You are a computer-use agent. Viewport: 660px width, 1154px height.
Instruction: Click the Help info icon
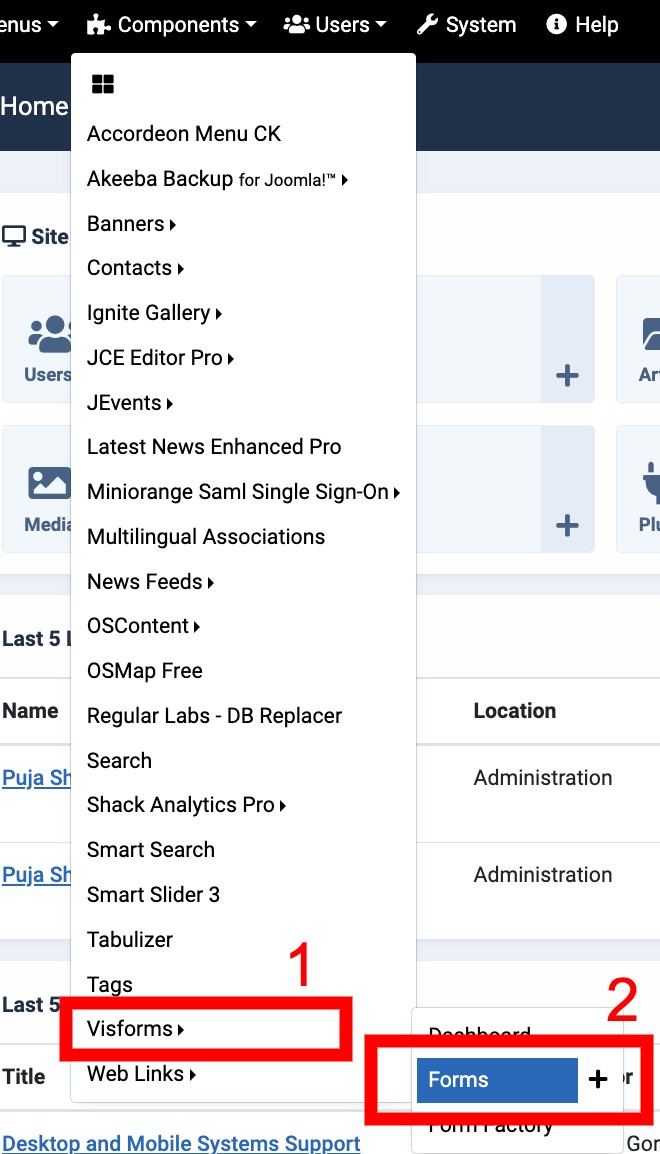click(x=556, y=24)
